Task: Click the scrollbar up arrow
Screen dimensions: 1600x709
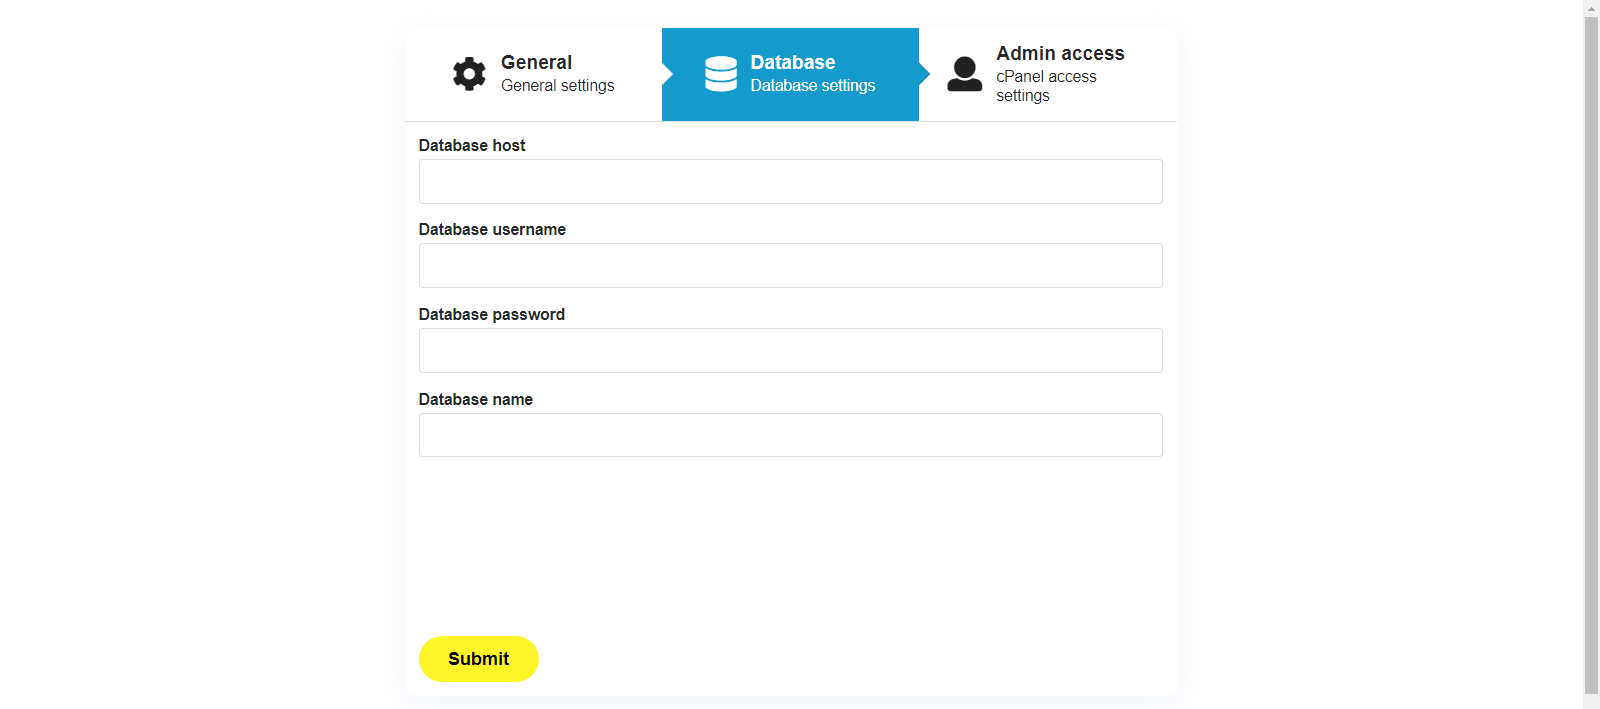Action: pyautogui.click(x=1591, y=8)
